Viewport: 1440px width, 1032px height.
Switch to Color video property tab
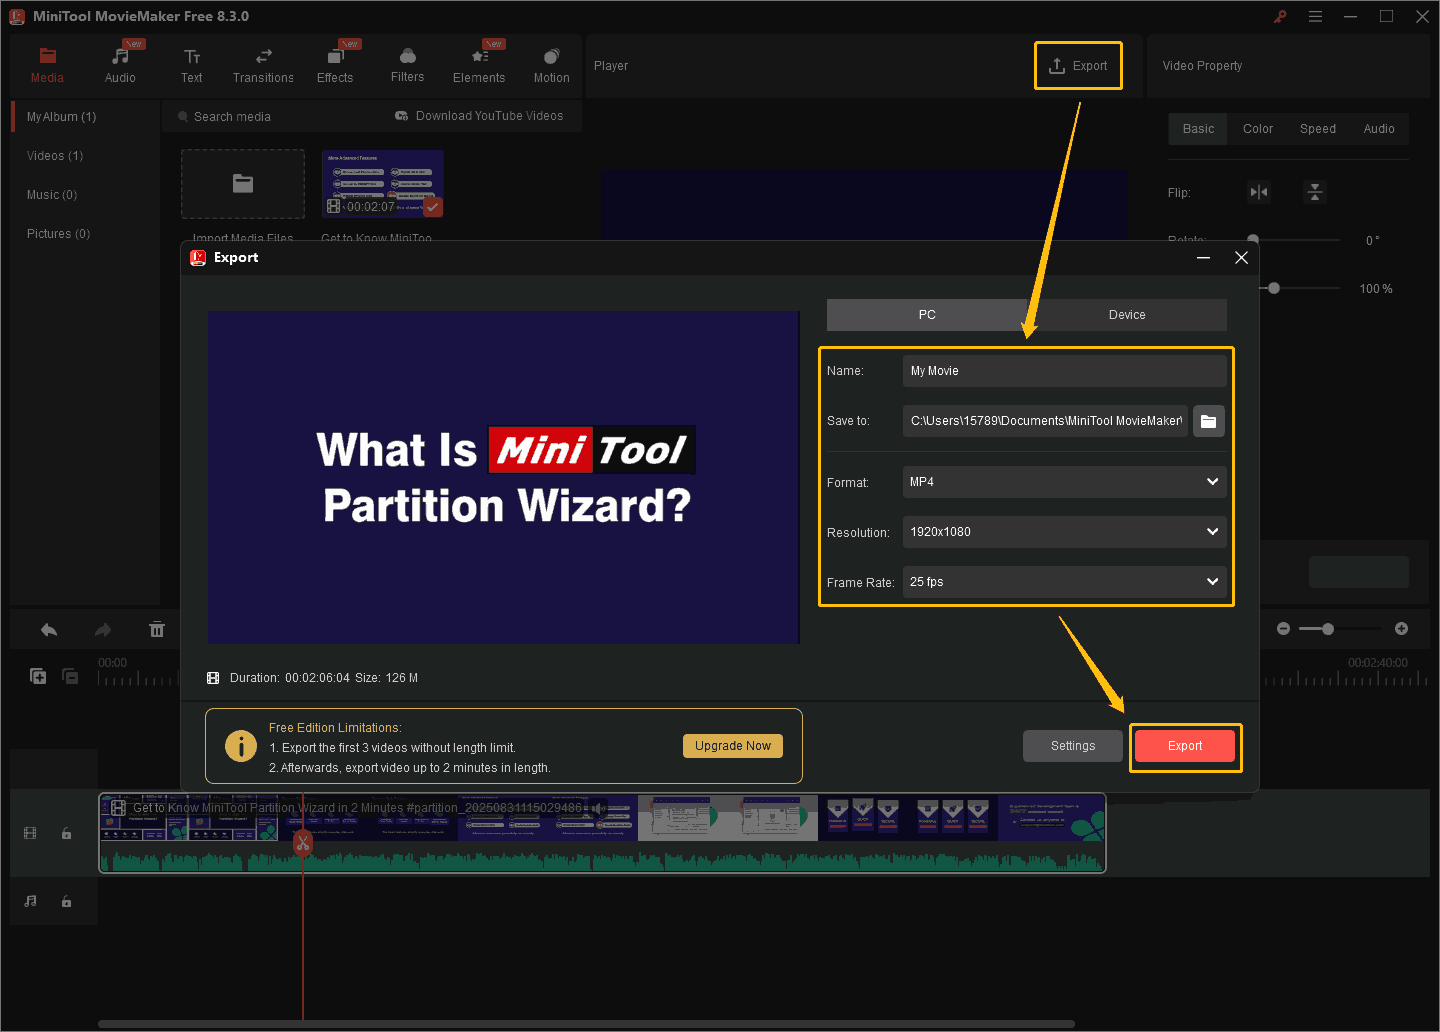[x=1258, y=129]
